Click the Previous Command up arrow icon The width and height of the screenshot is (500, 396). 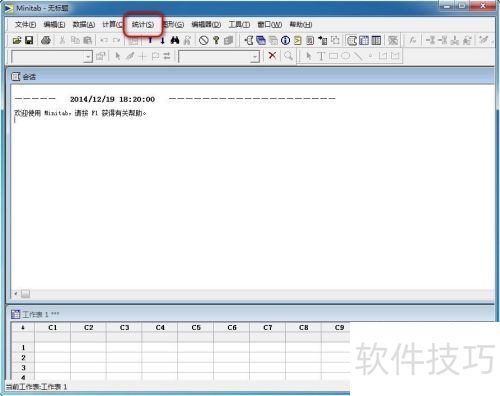150,40
